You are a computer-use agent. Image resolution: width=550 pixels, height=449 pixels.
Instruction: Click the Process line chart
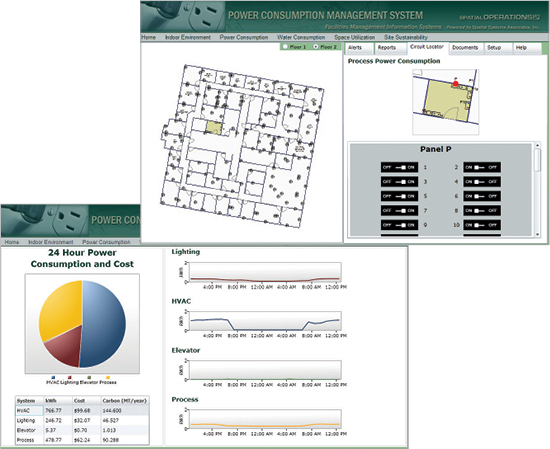[x=265, y=419]
